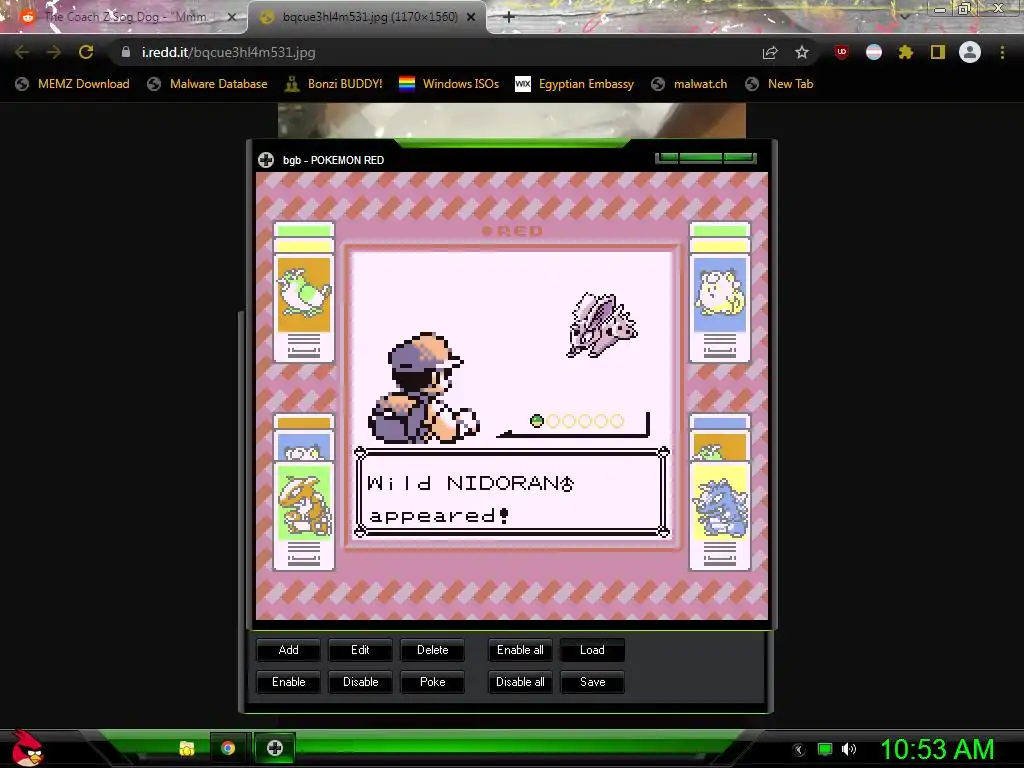Open the MEMZ Download bookmark
1024x768 pixels.
coord(72,84)
